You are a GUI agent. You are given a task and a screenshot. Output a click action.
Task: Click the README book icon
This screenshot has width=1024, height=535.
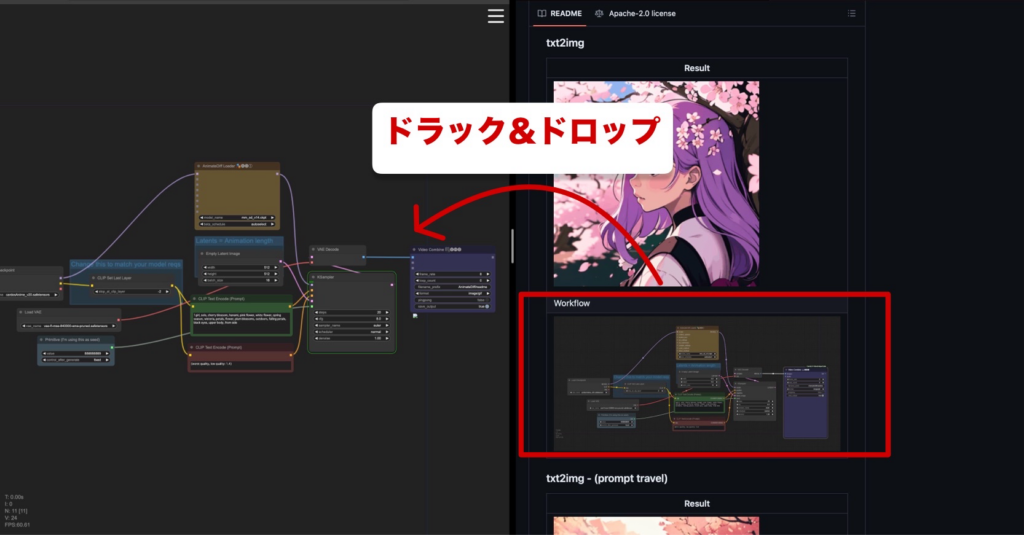point(542,14)
